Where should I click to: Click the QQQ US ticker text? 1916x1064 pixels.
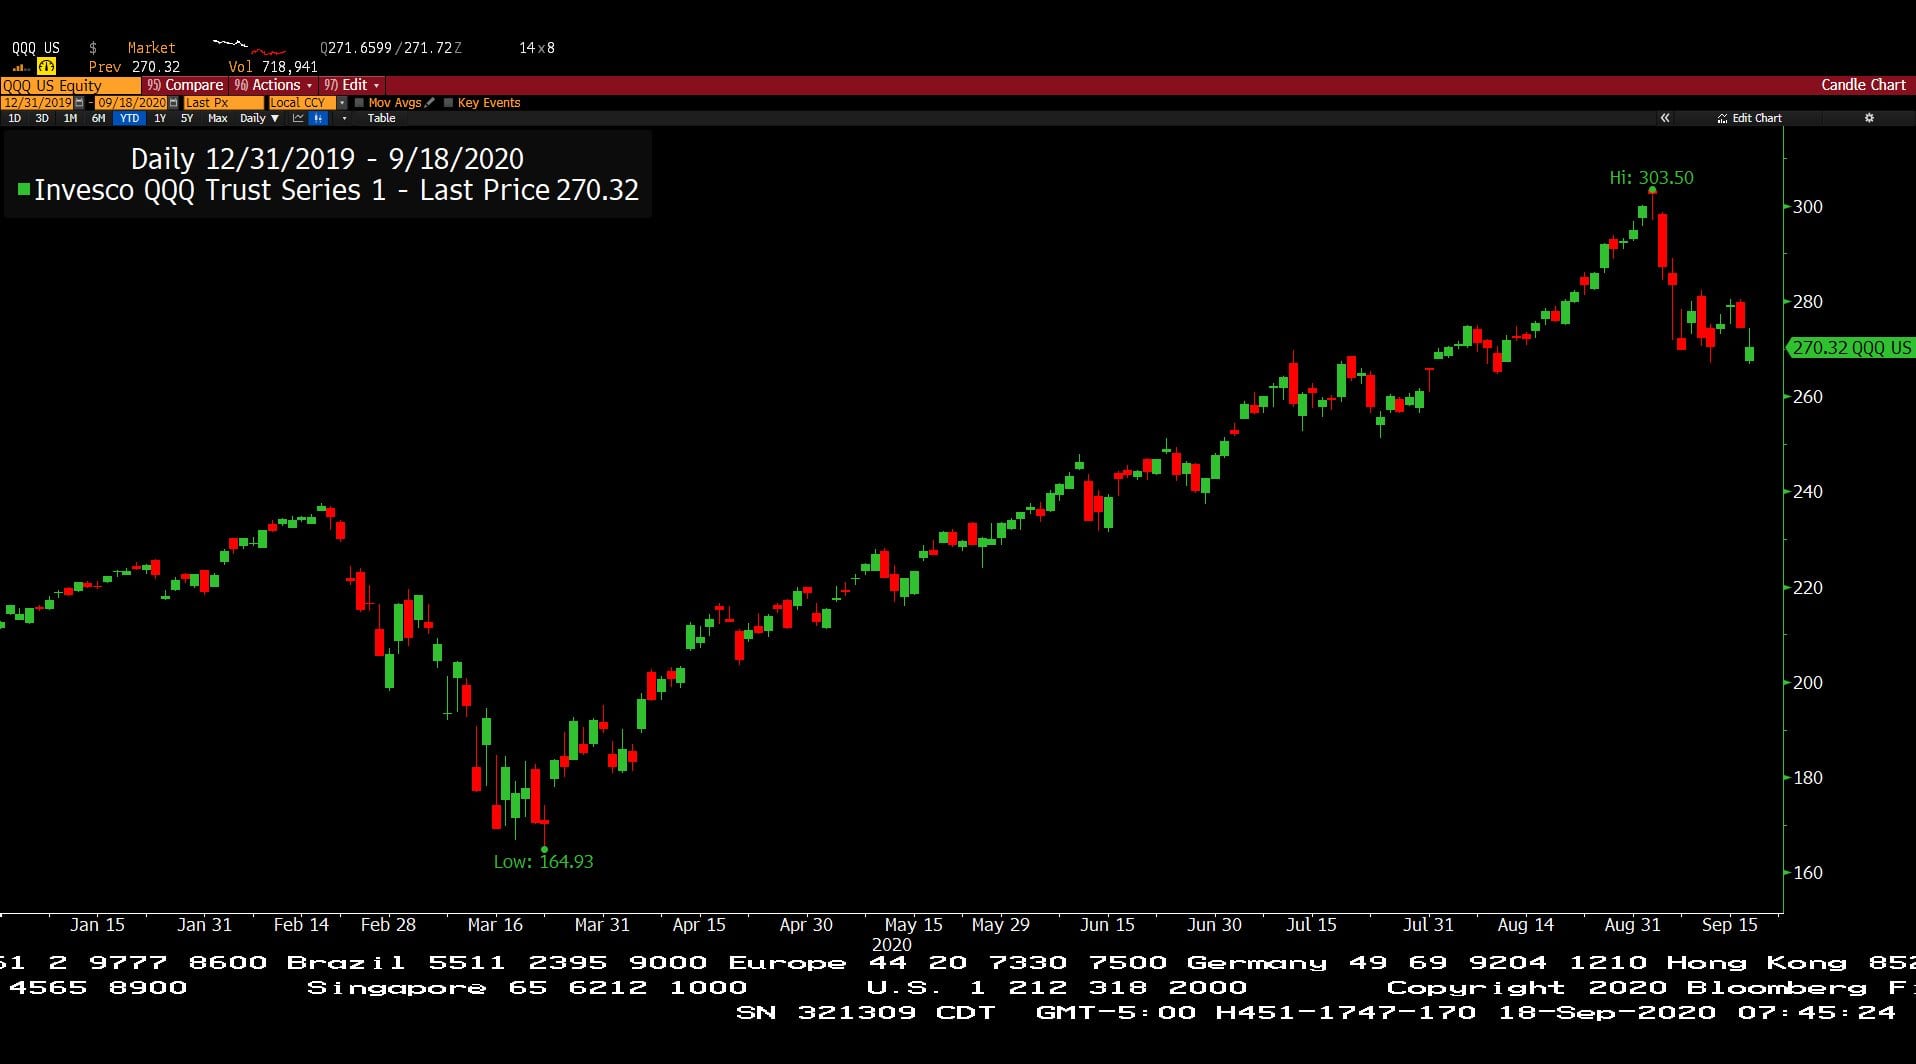(x=36, y=48)
